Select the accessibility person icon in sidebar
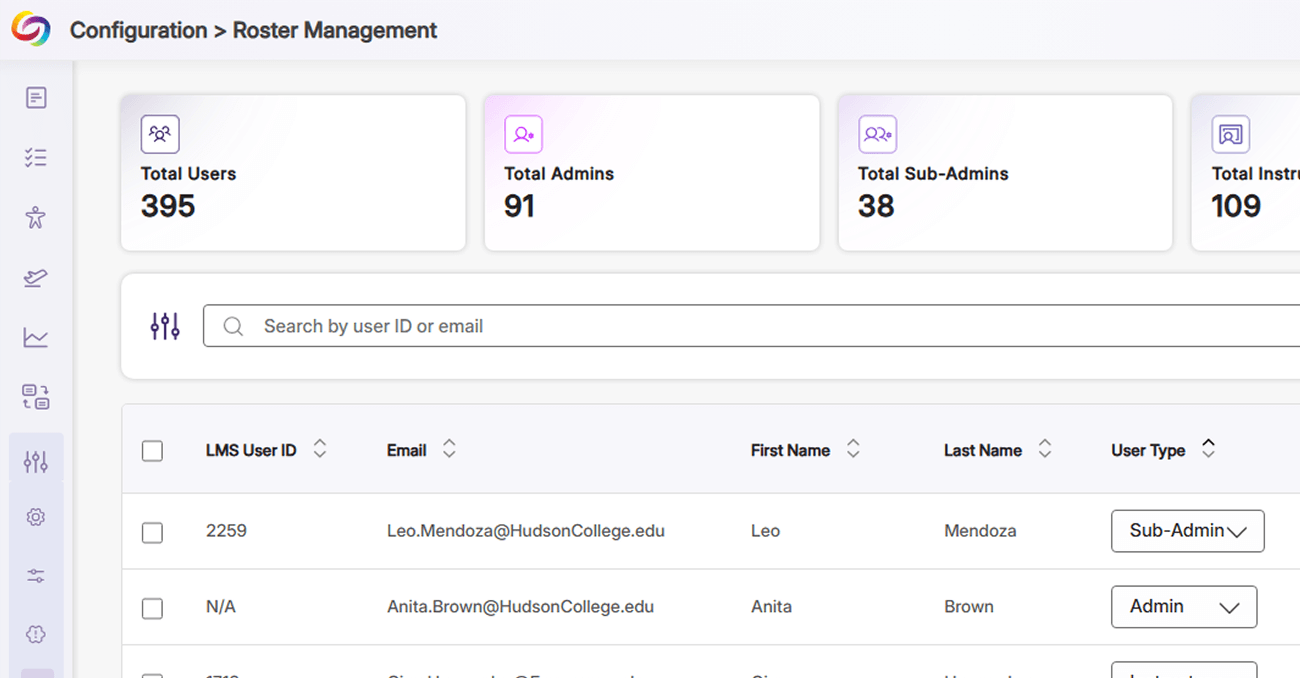This screenshot has height=678, width=1300. coord(36,218)
